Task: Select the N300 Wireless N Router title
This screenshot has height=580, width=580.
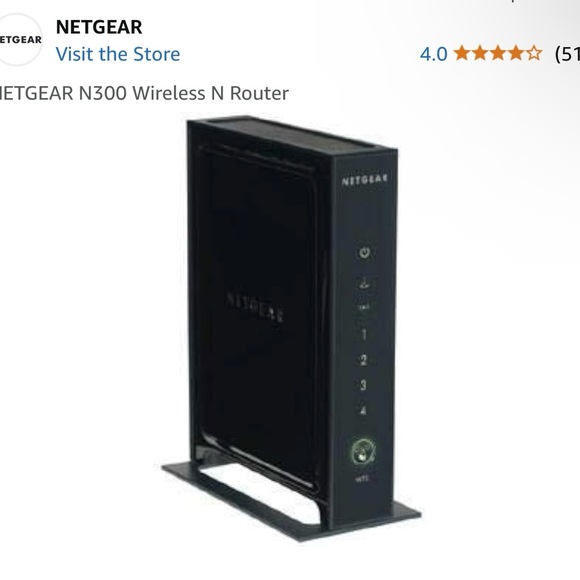Action: pos(144,93)
